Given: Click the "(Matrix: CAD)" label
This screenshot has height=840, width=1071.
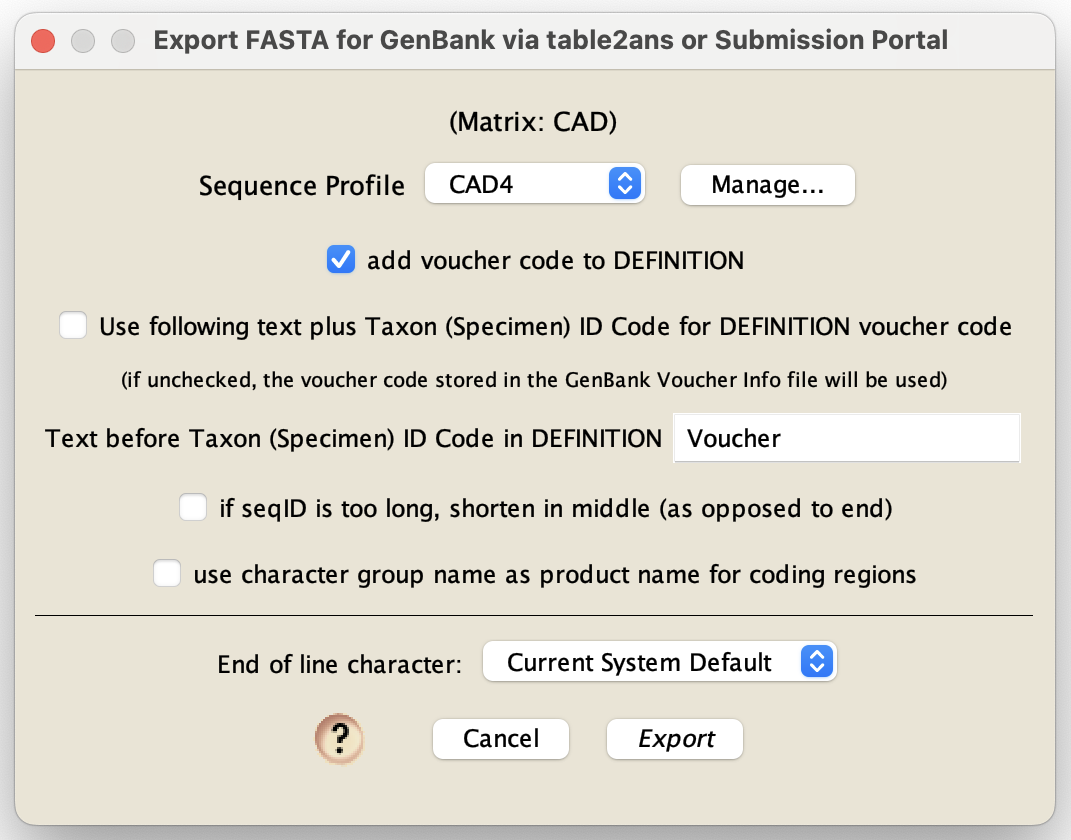Looking at the screenshot, I should [x=531, y=121].
